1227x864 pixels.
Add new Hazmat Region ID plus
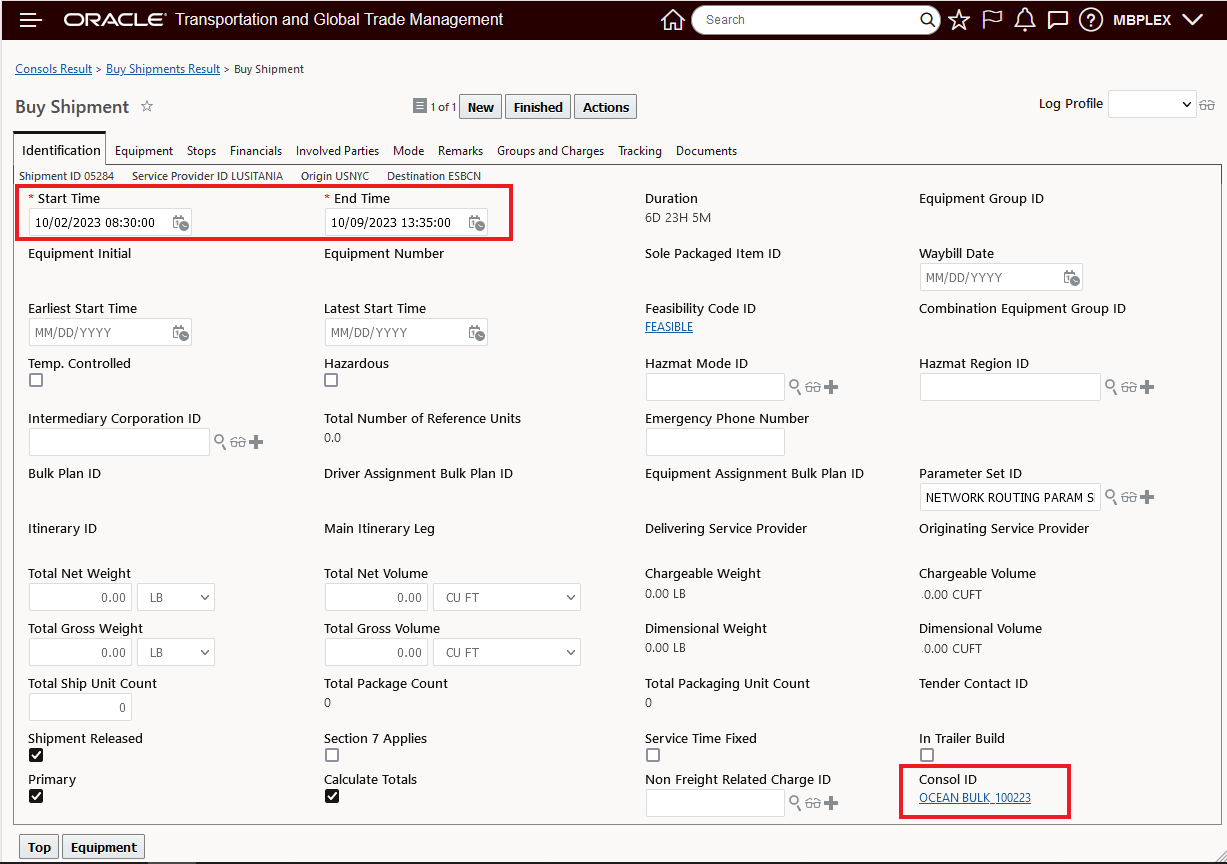click(x=1146, y=387)
